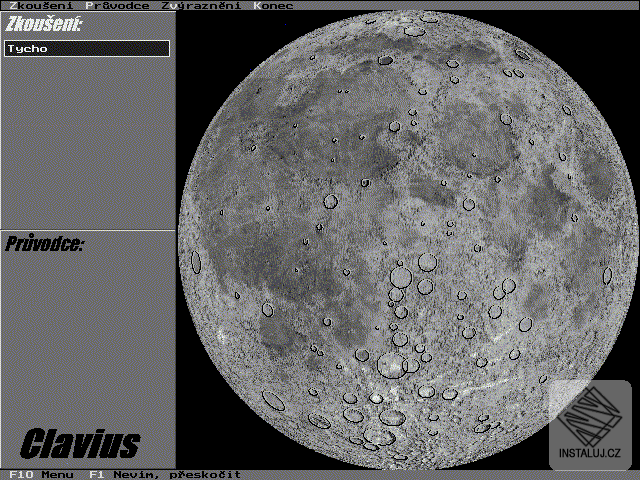640x480 pixels.
Task: Click the field showing Tycho
Action: coord(87,49)
